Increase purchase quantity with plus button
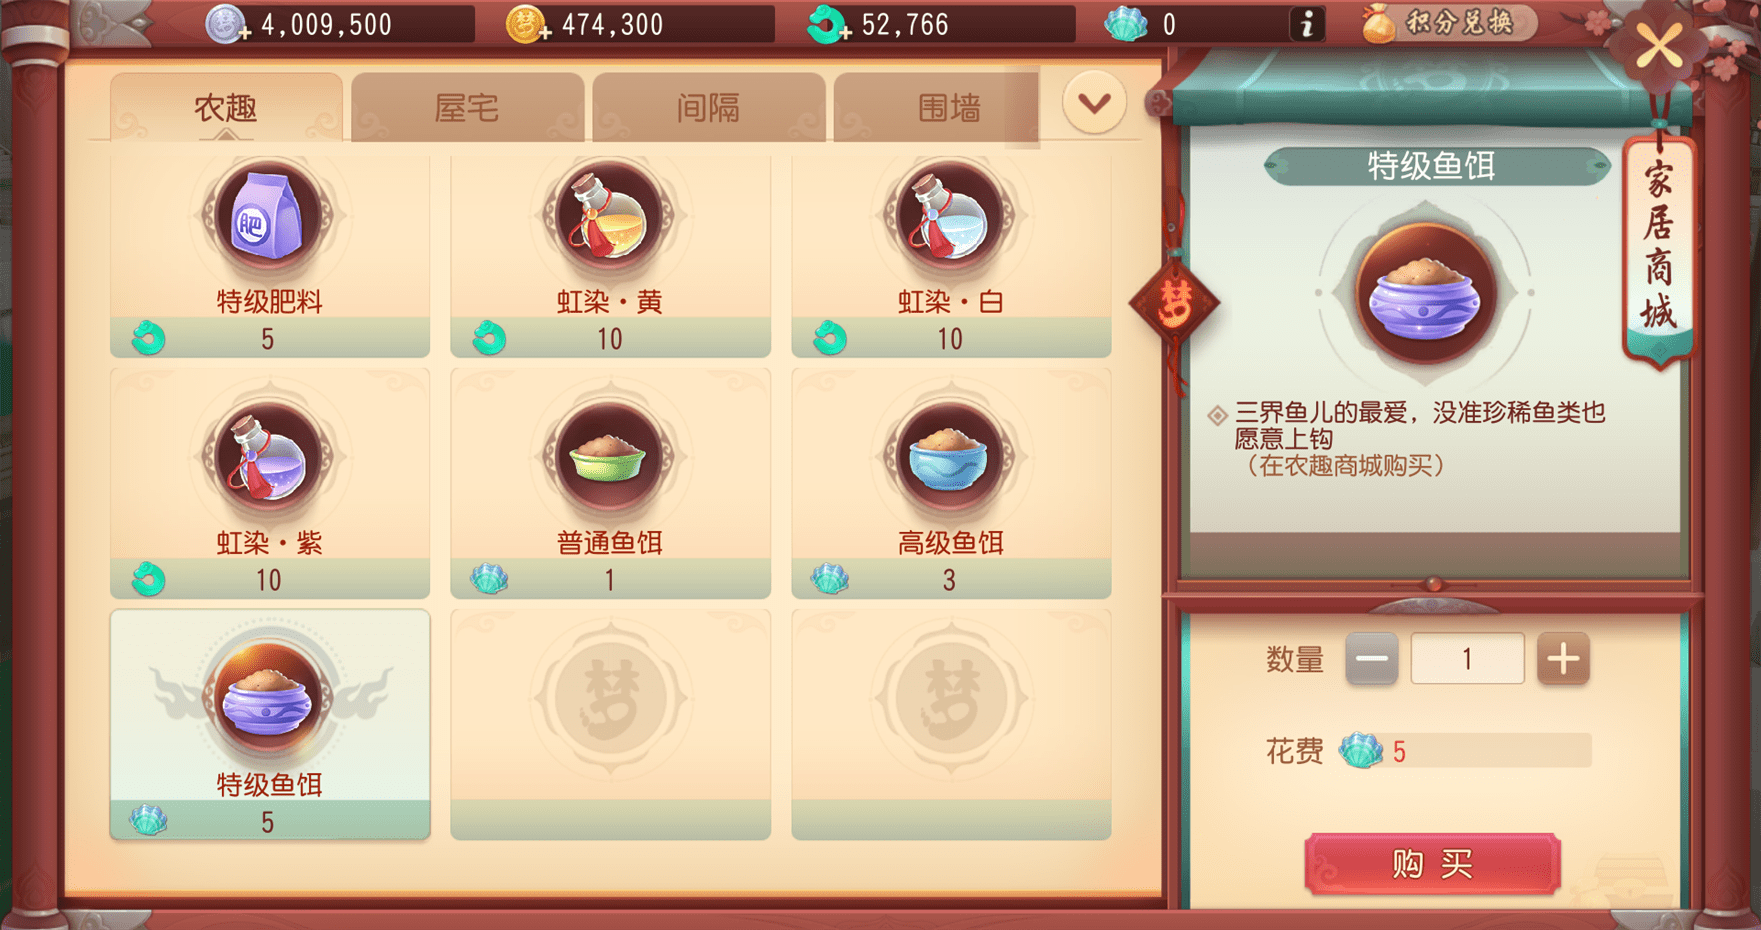The height and width of the screenshot is (930, 1761). (1563, 659)
